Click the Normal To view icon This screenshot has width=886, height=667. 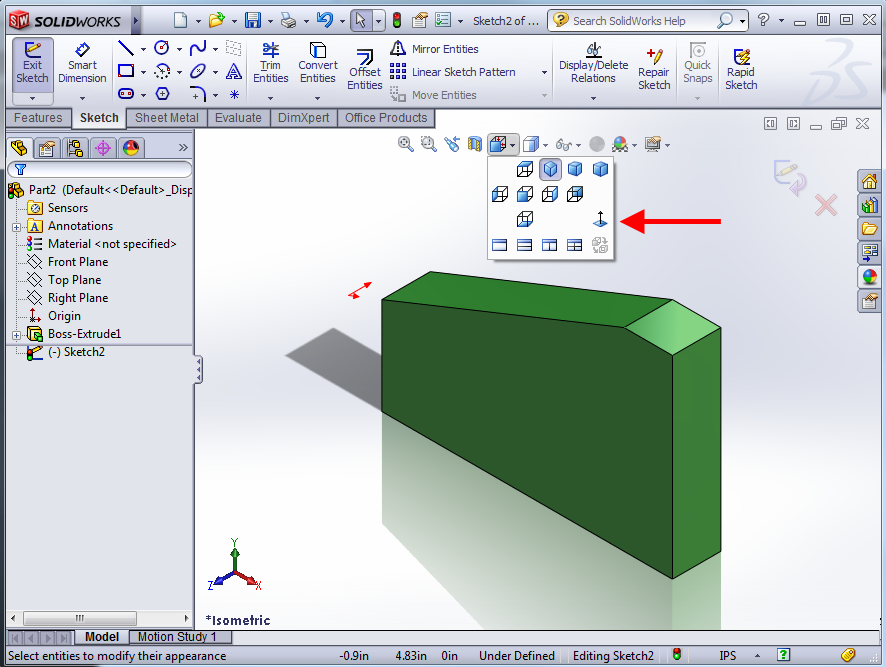600,219
